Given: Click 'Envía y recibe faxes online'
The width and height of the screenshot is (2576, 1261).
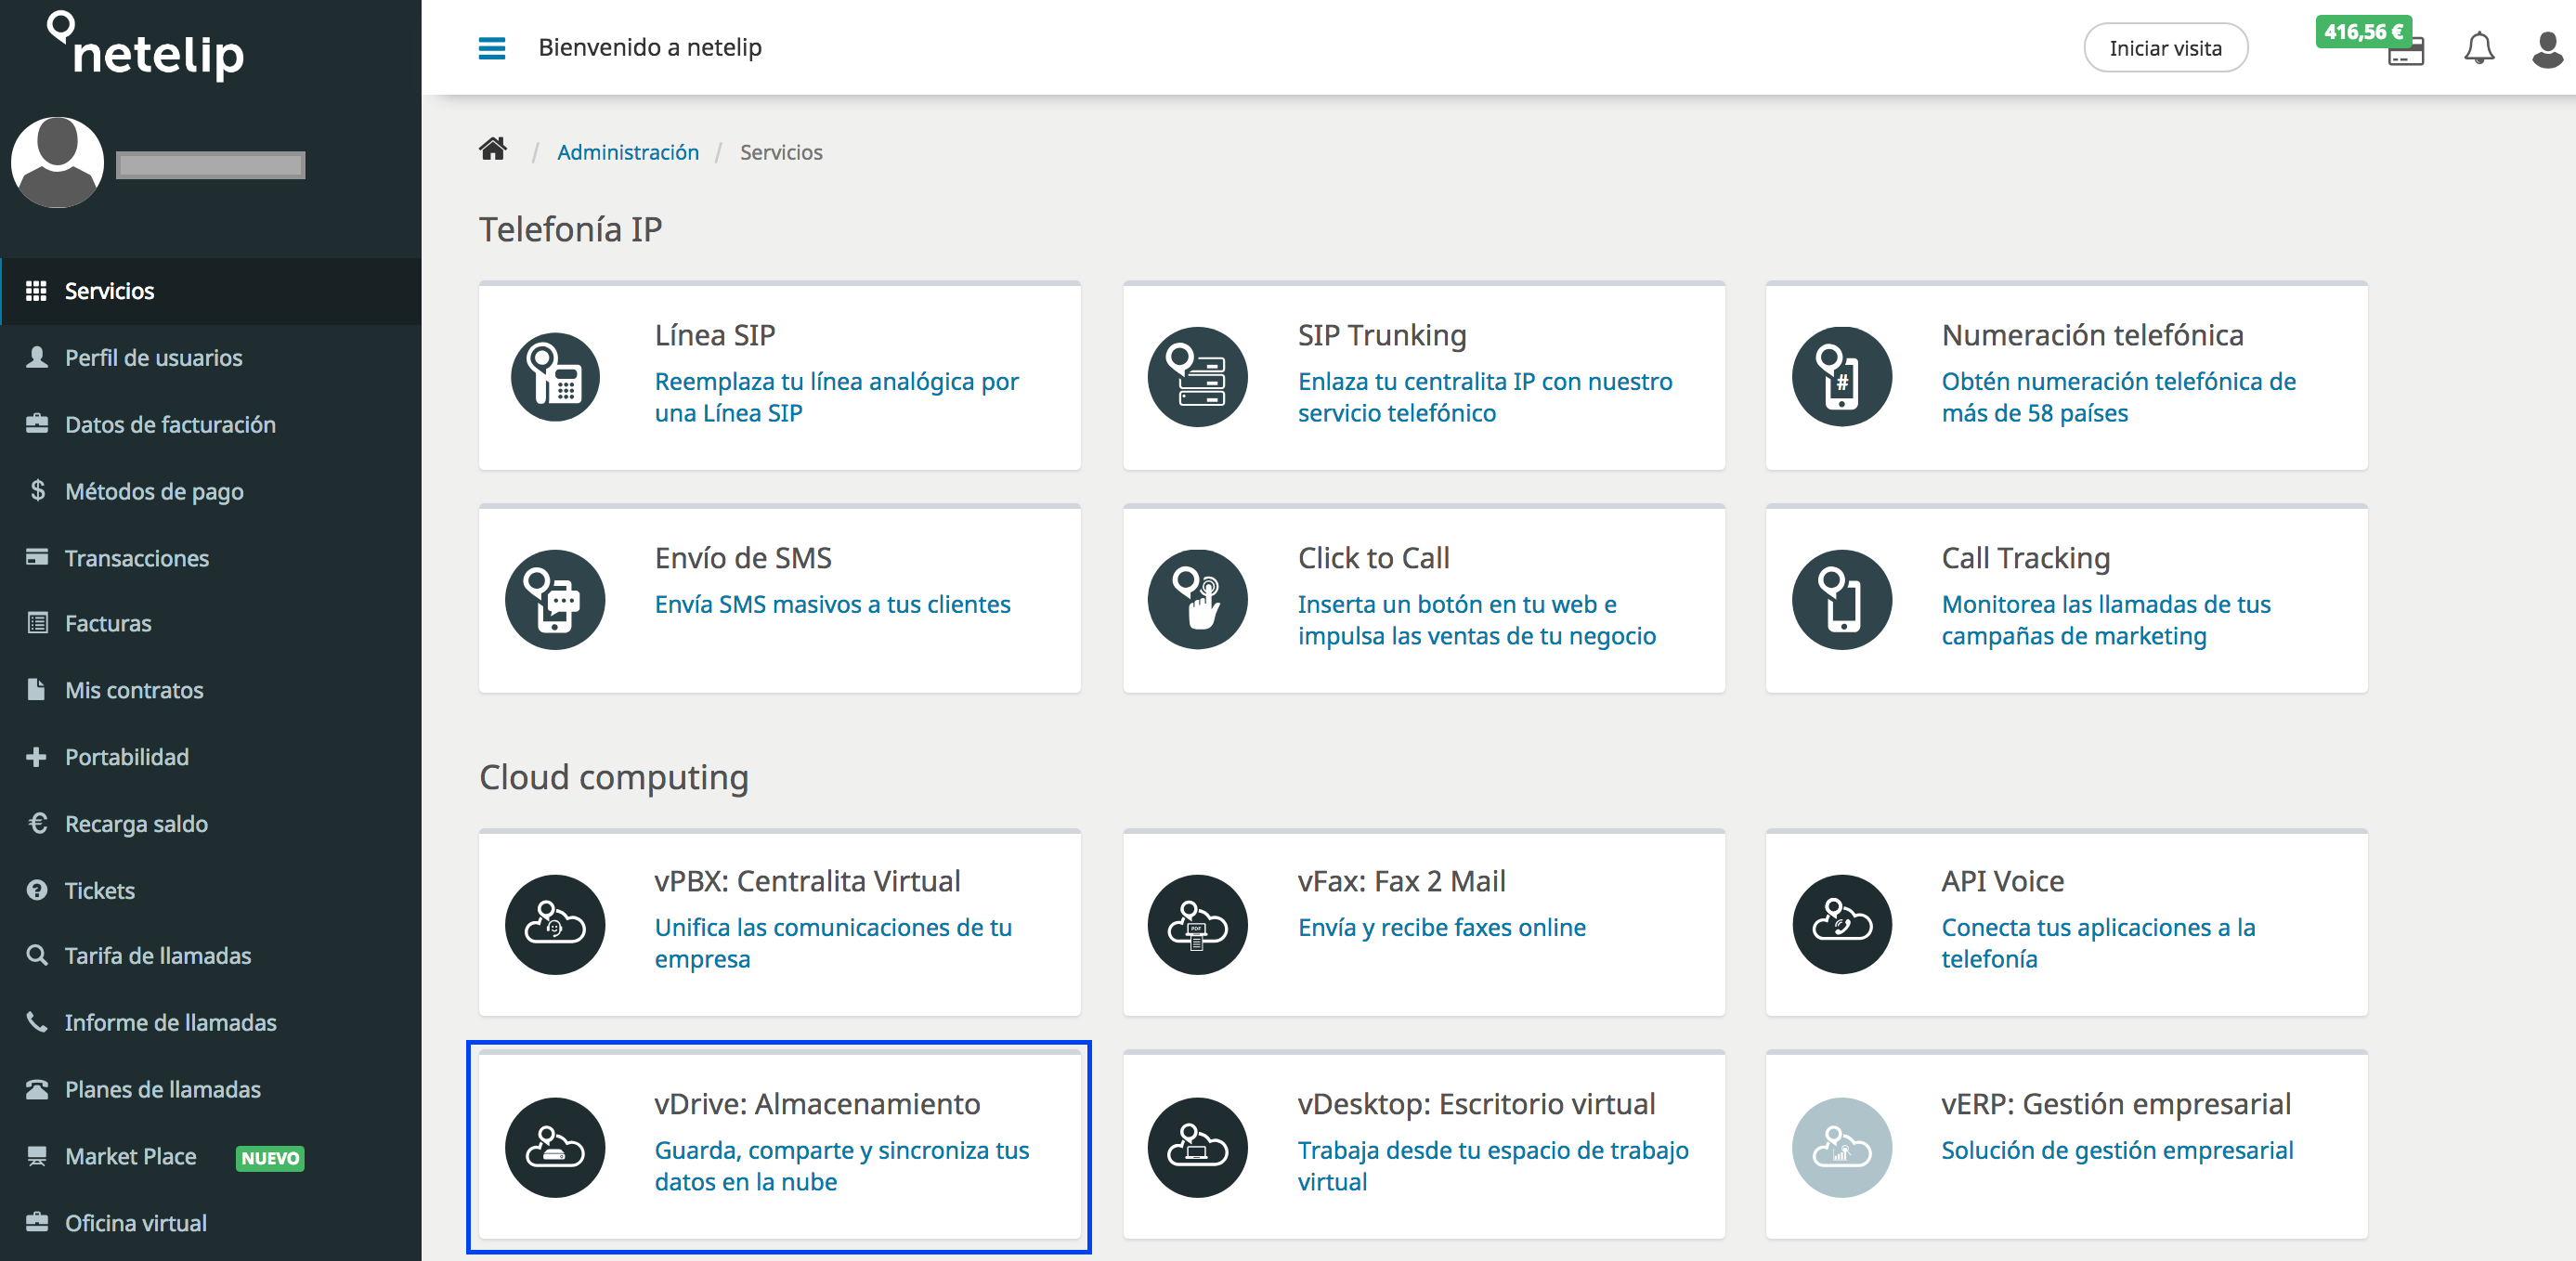Looking at the screenshot, I should [1441, 927].
